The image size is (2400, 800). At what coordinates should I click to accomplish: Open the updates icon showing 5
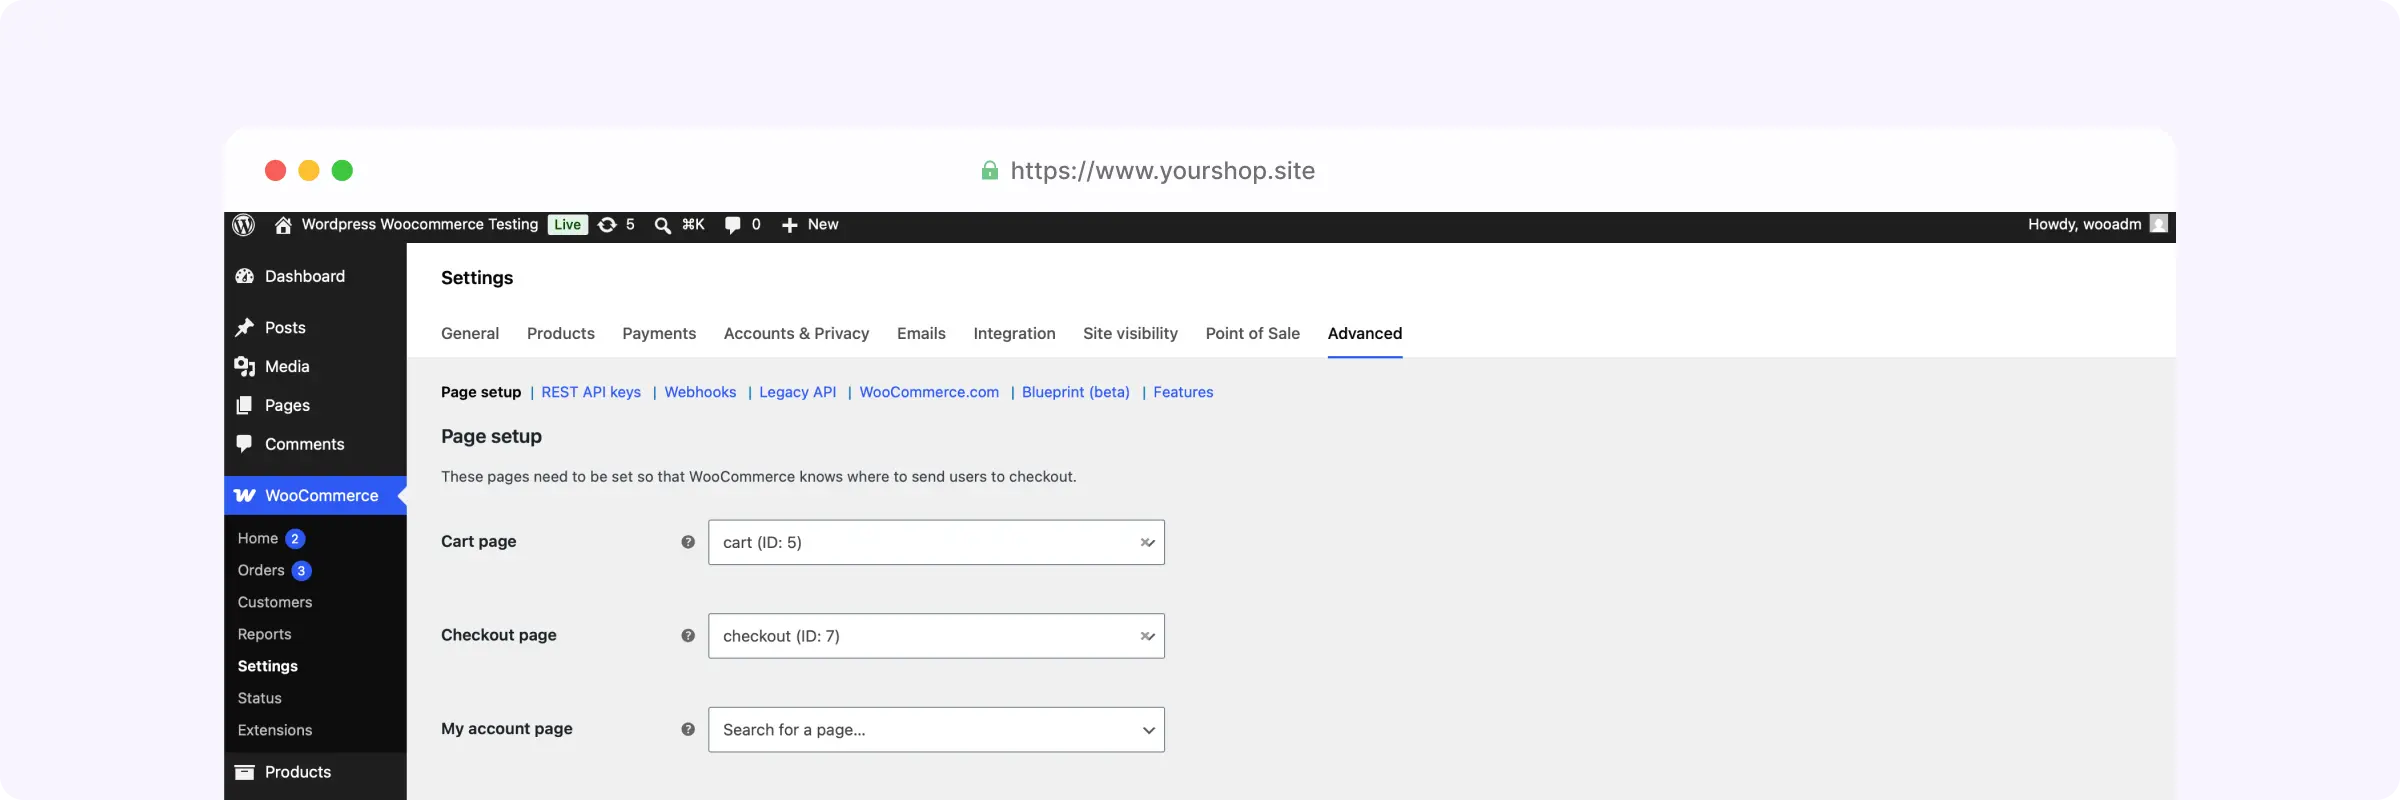pos(607,225)
